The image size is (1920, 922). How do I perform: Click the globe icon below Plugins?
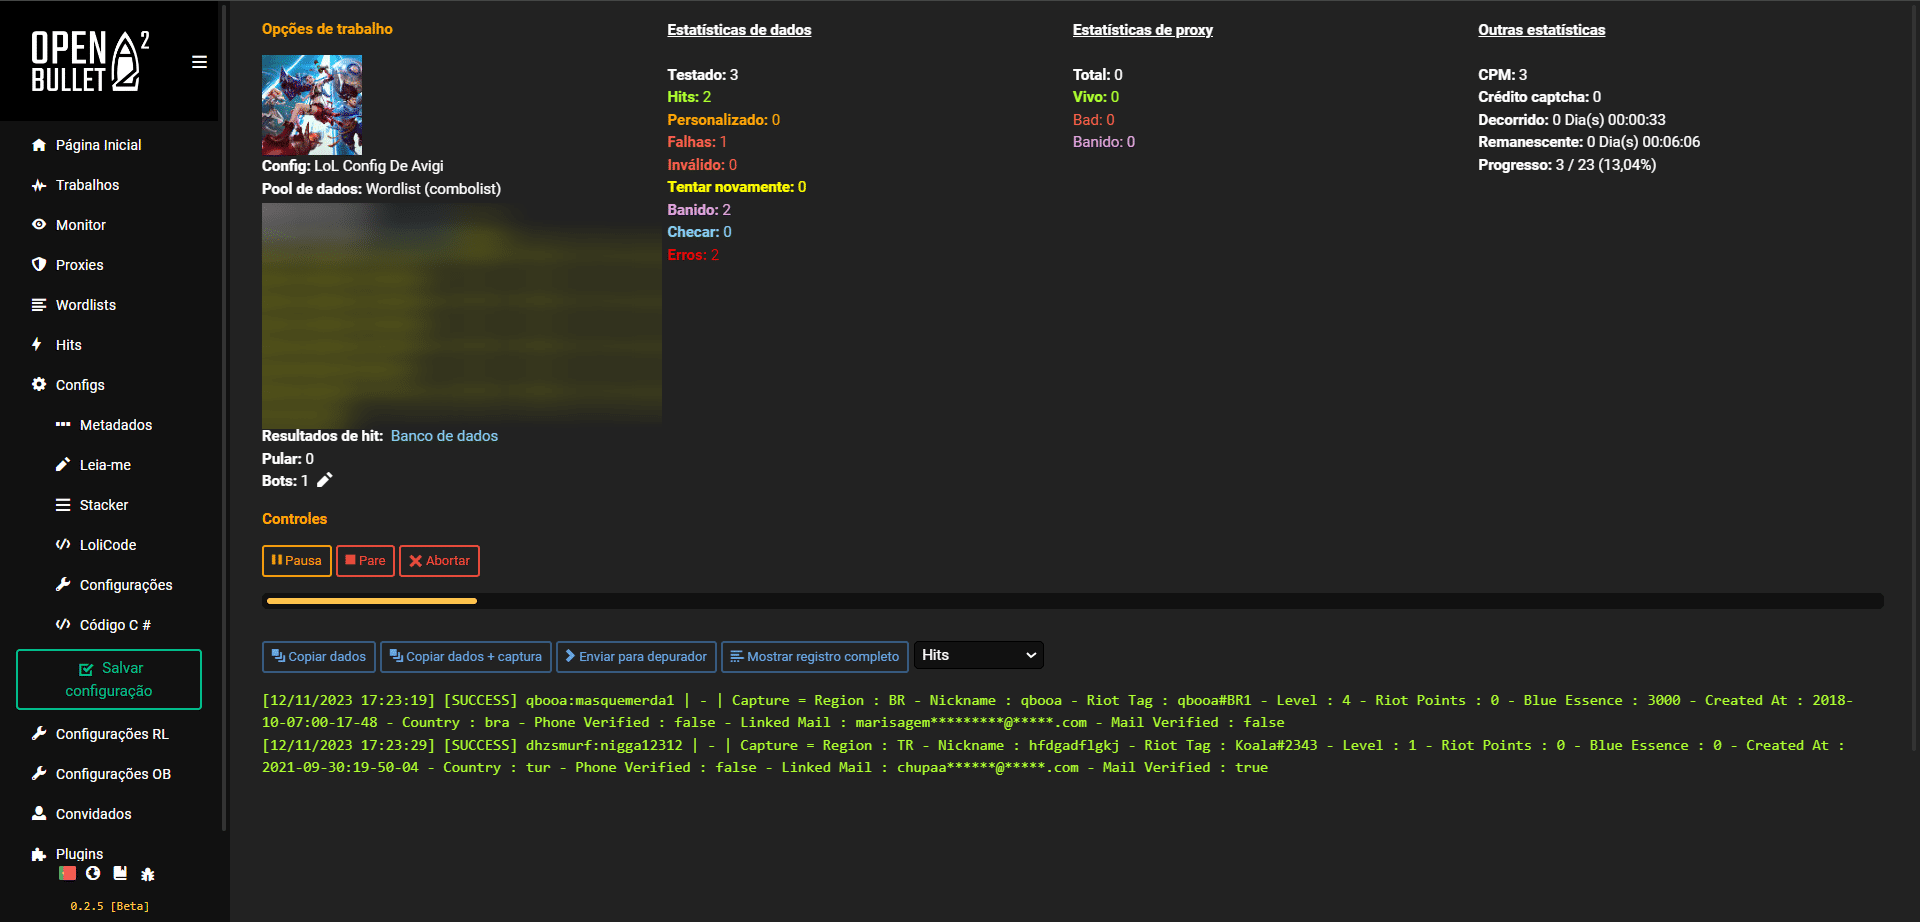pyautogui.click(x=93, y=873)
